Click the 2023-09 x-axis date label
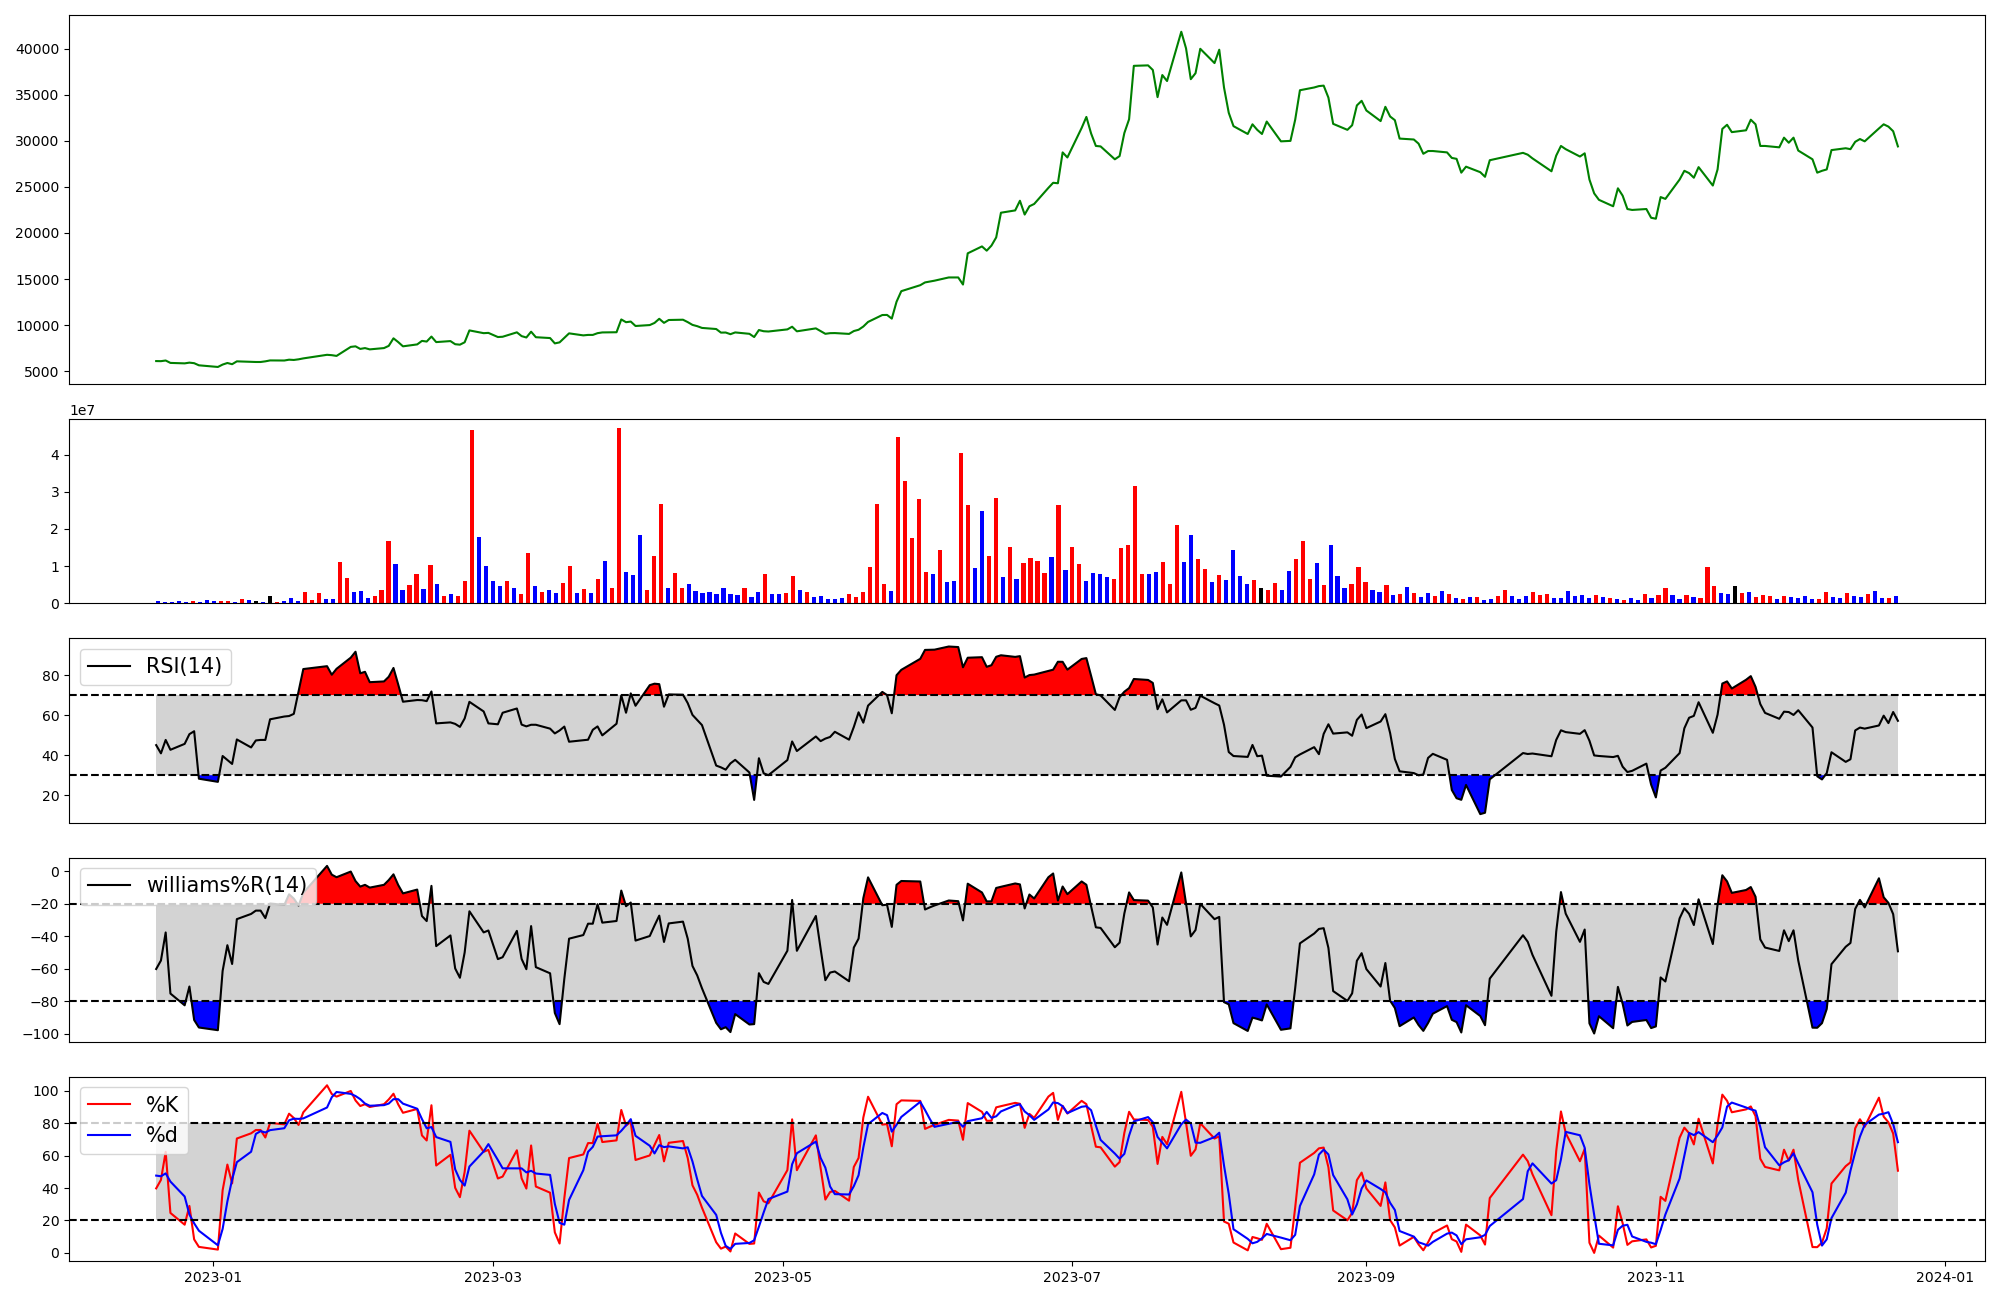2000x1300 pixels. (1366, 1277)
